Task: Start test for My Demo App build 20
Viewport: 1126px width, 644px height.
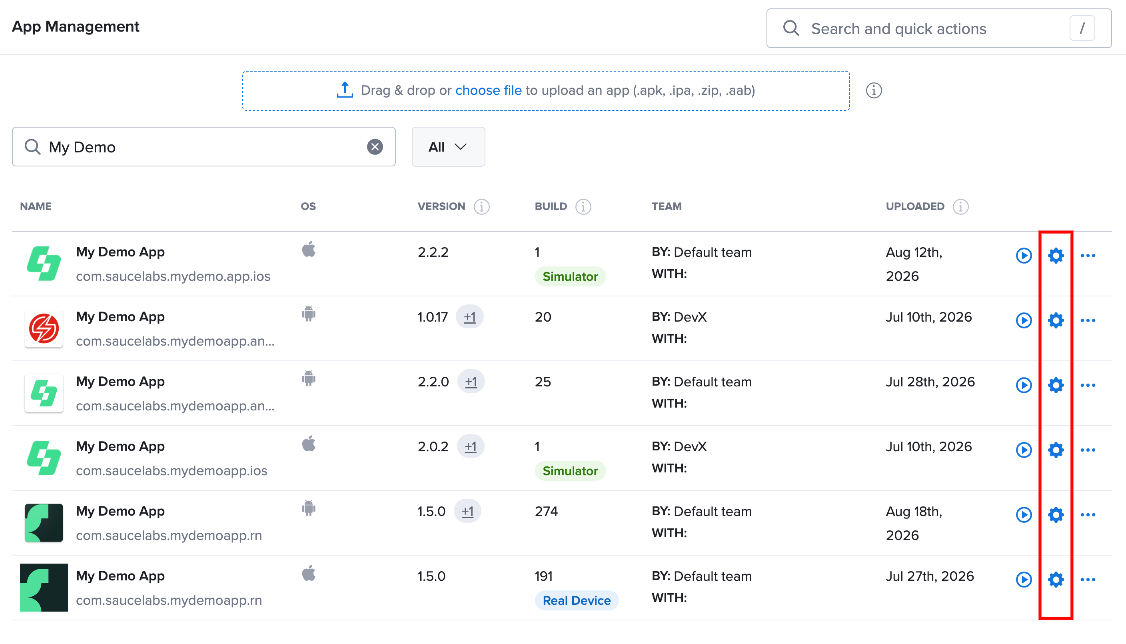Action: (x=1023, y=320)
